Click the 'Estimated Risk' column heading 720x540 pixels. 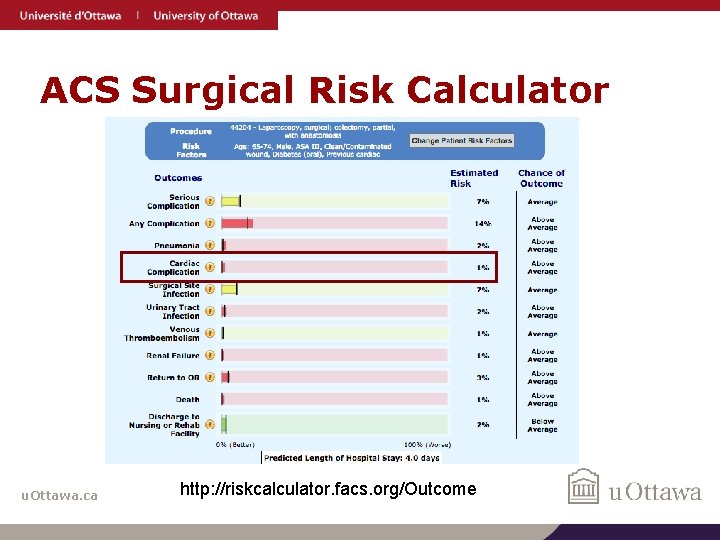[x=474, y=178]
